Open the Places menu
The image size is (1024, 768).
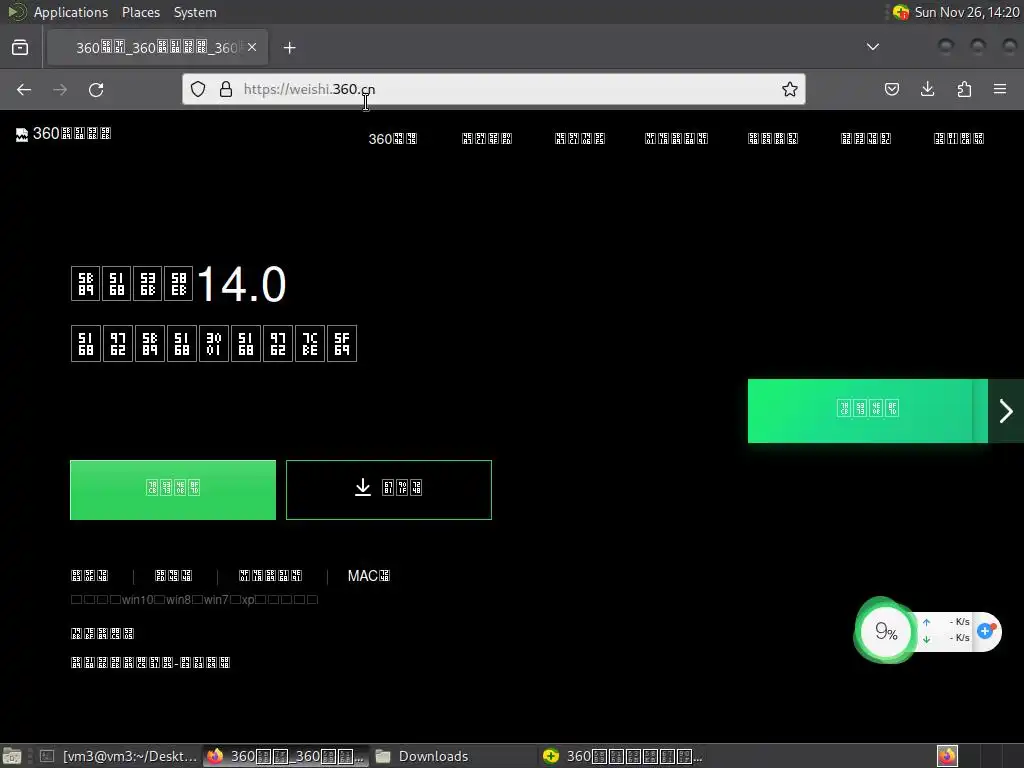(x=141, y=12)
